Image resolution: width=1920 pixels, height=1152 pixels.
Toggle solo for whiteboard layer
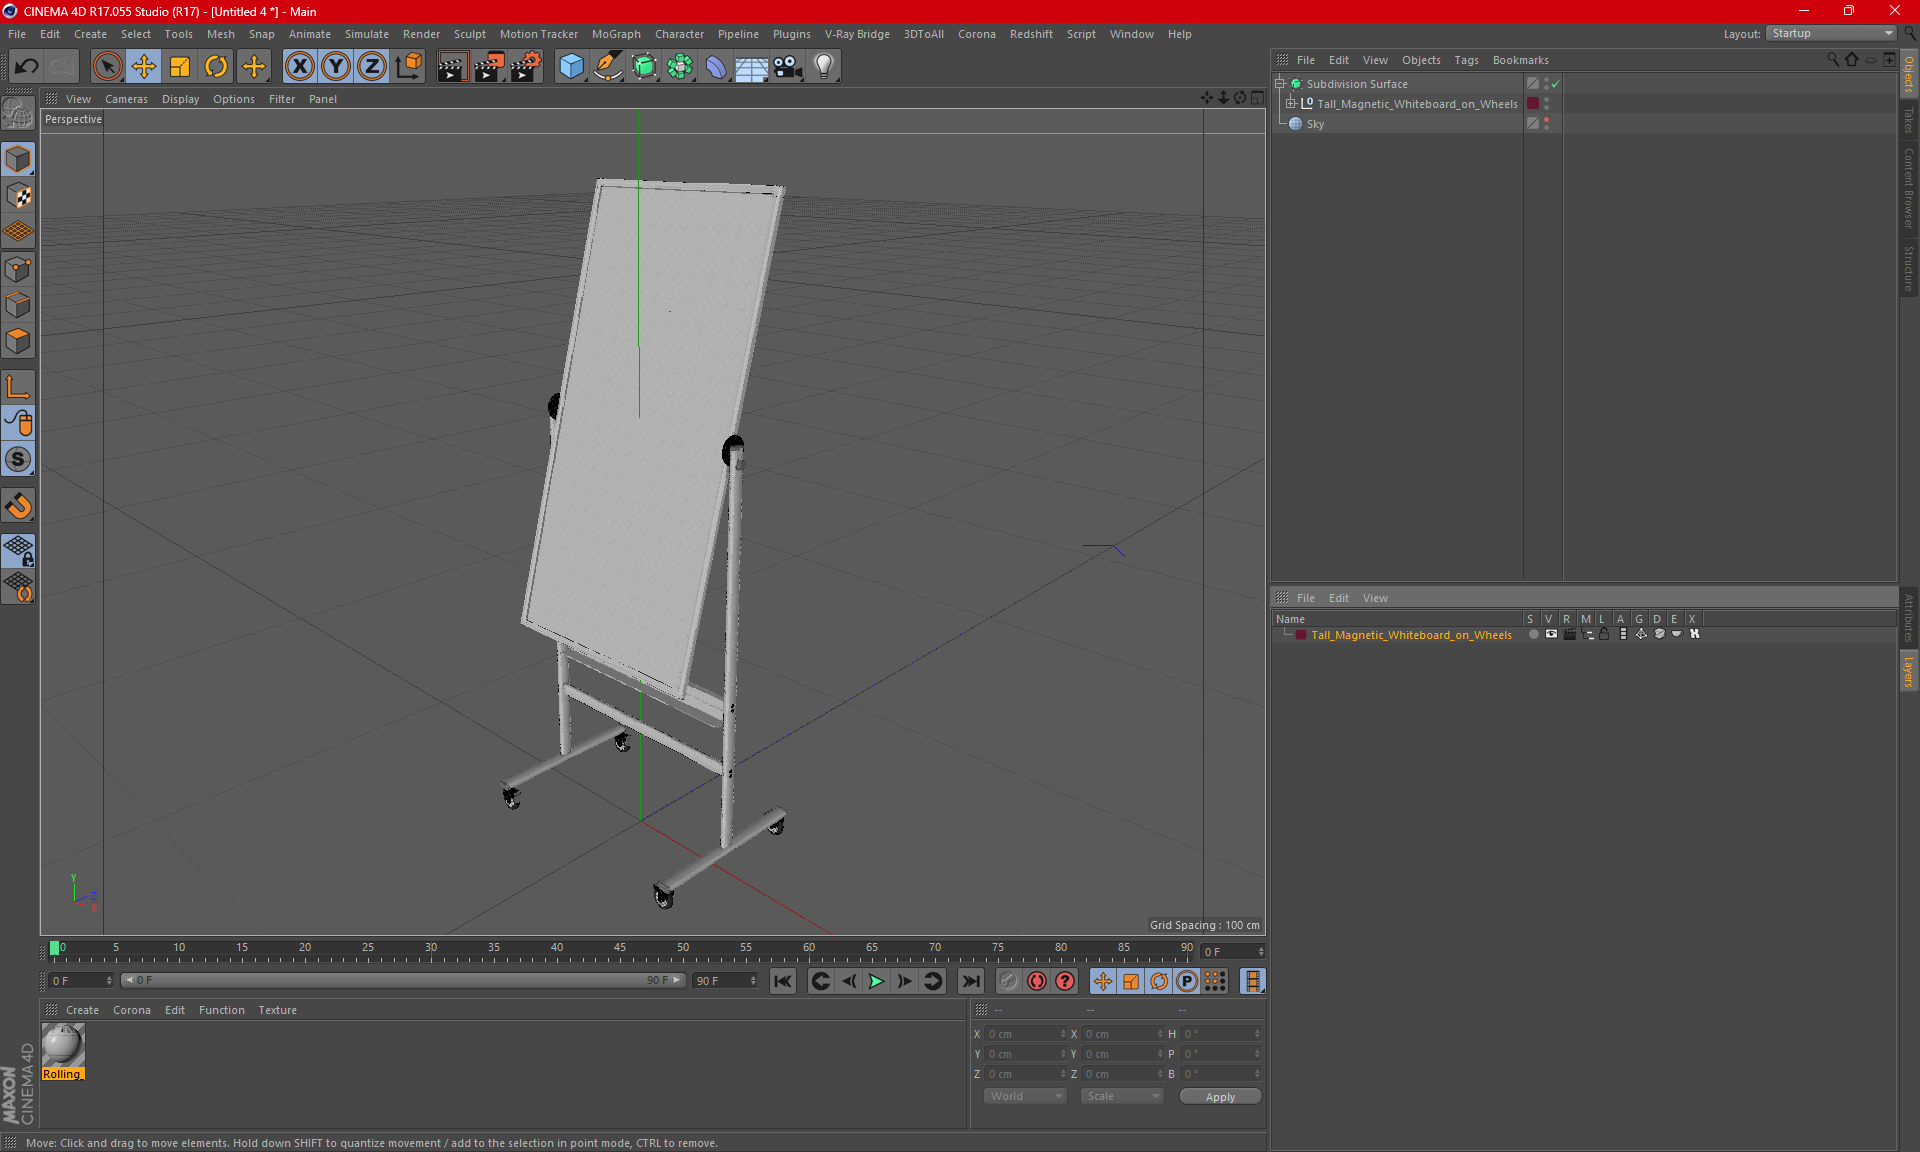click(x=1533, y=634)
